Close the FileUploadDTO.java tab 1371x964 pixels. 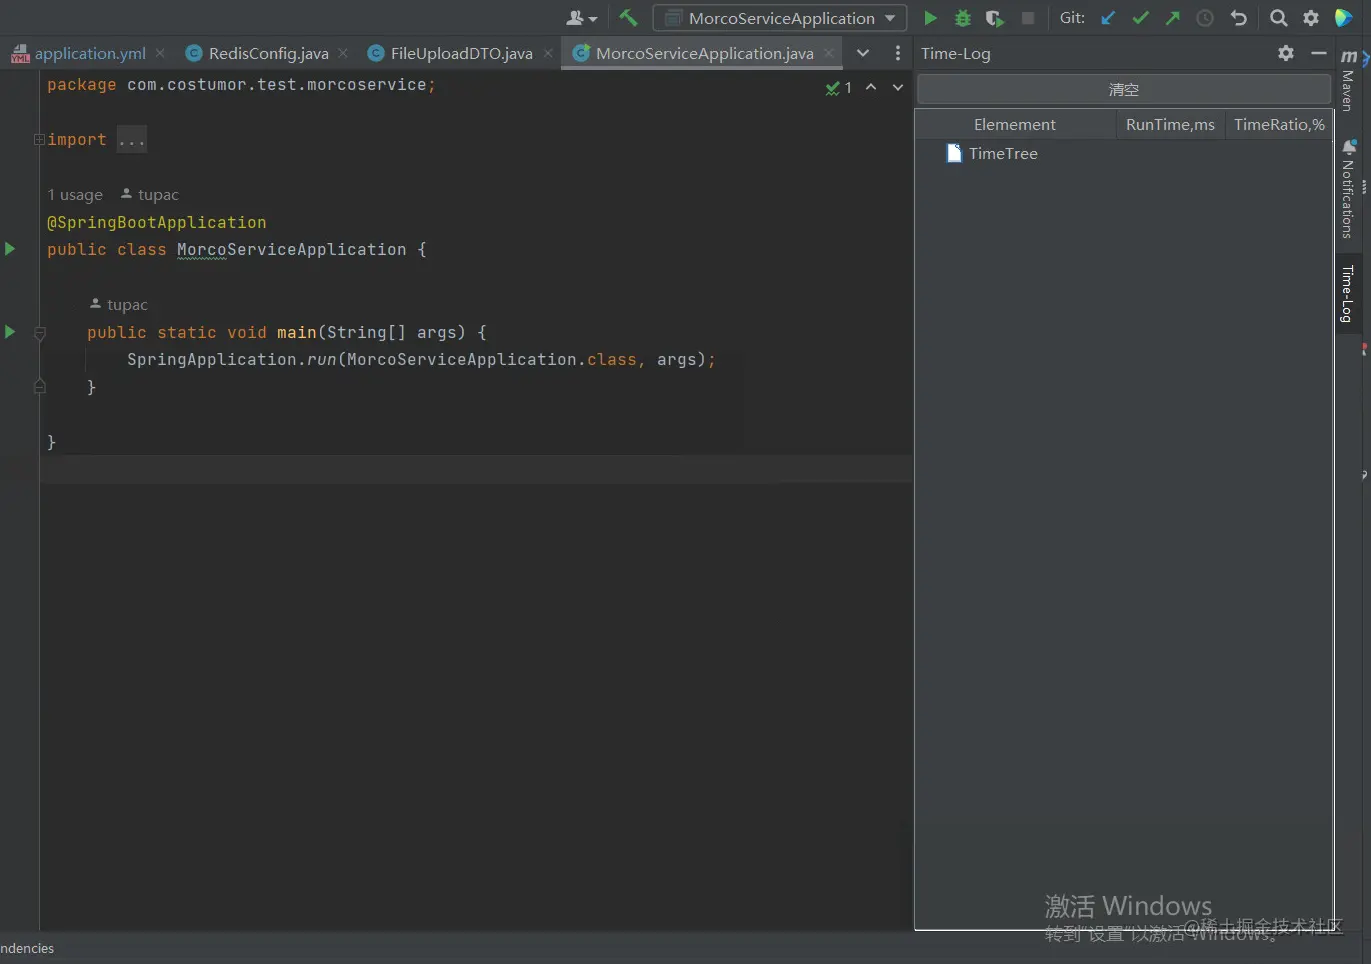click(548, 53)
